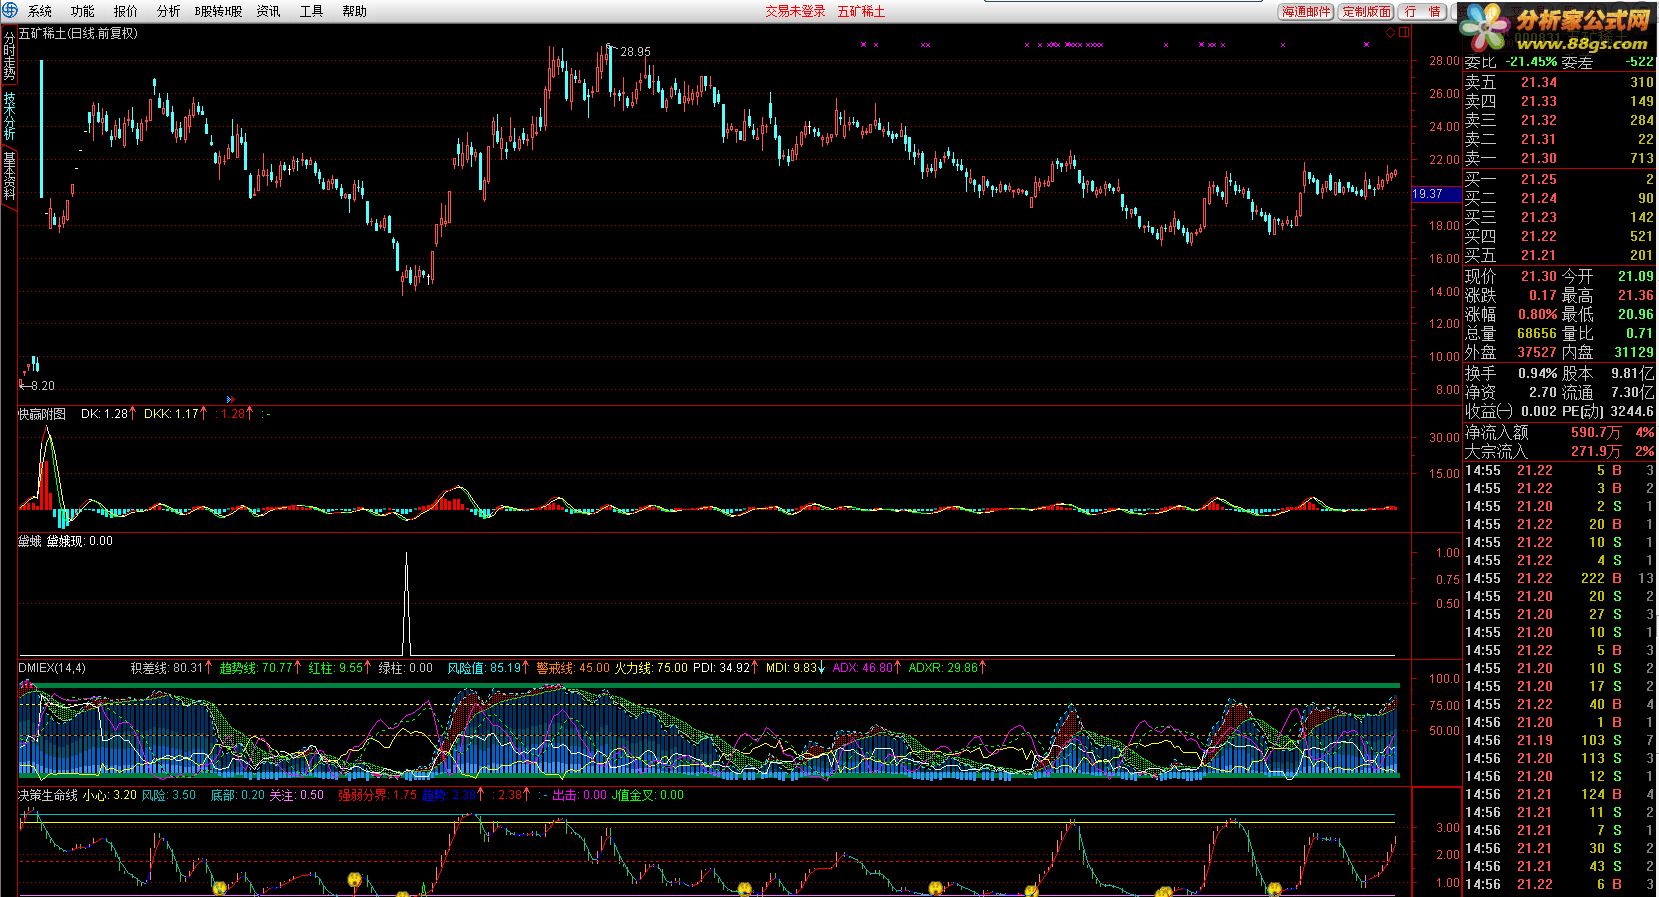Select the 卖五 21.34 order book row
Viewport: 1659px width, 897px height.
pyautogui.click(x=1559, y=82)
